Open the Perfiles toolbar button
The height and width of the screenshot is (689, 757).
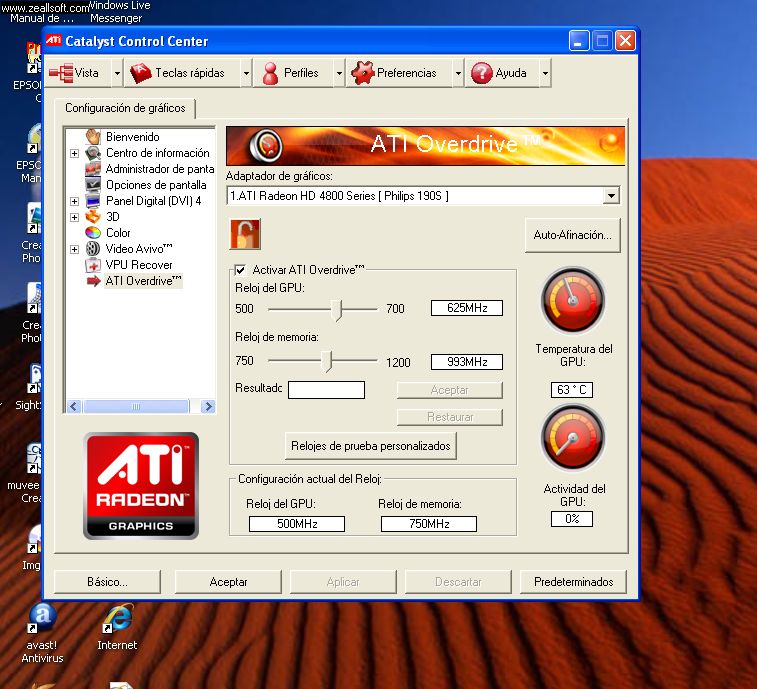click(290, 73)
